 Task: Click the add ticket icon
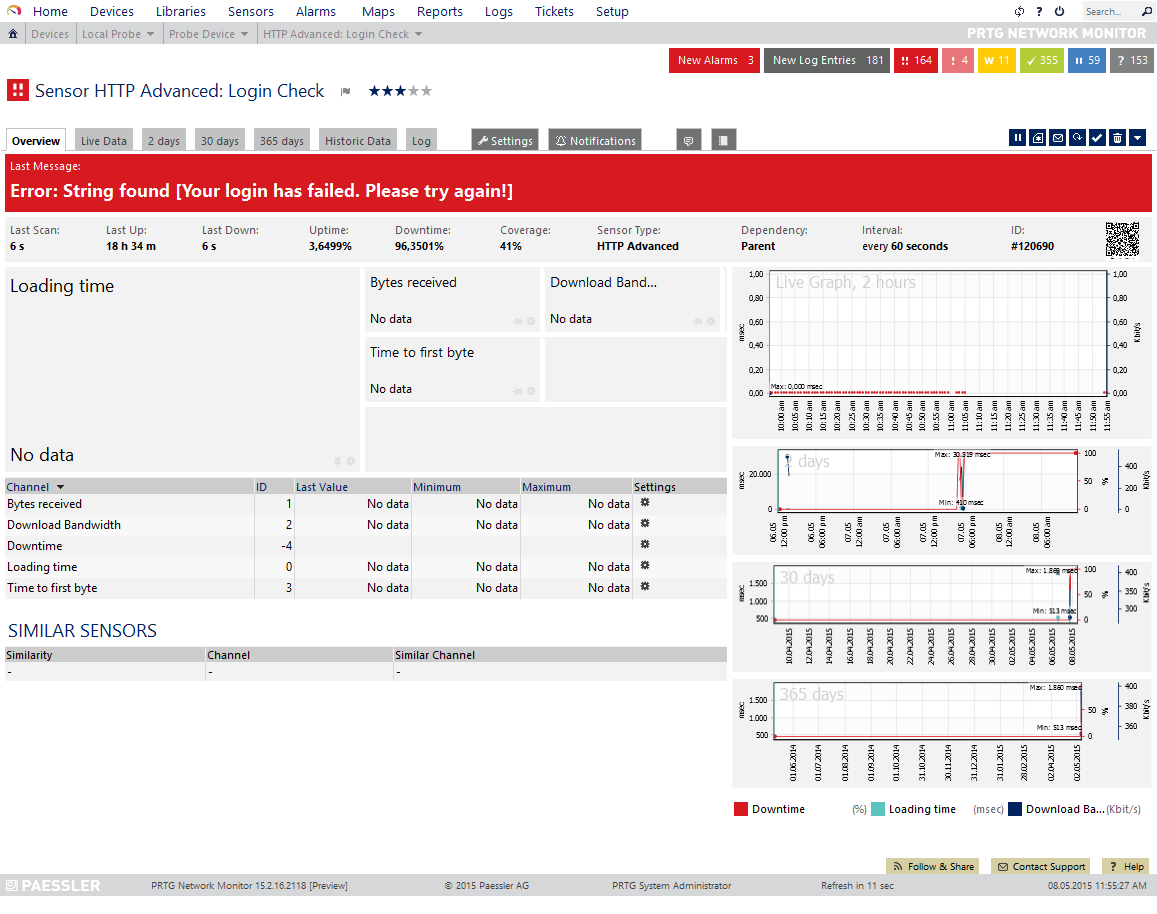[x=1037, y=137]
